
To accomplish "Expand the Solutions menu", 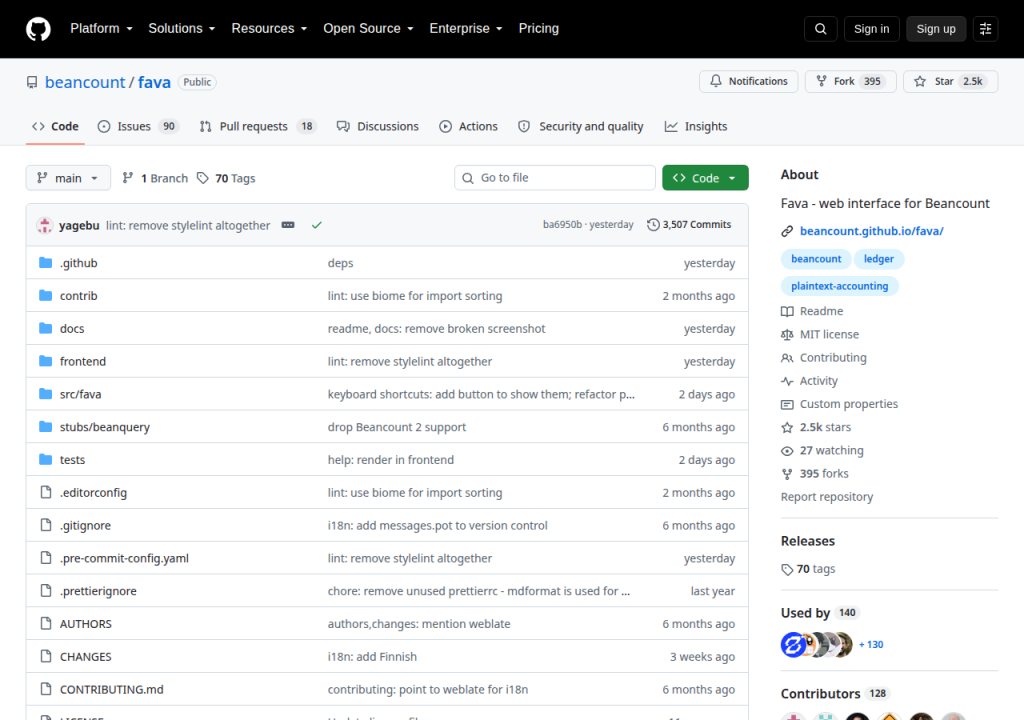I will (182, 29).
